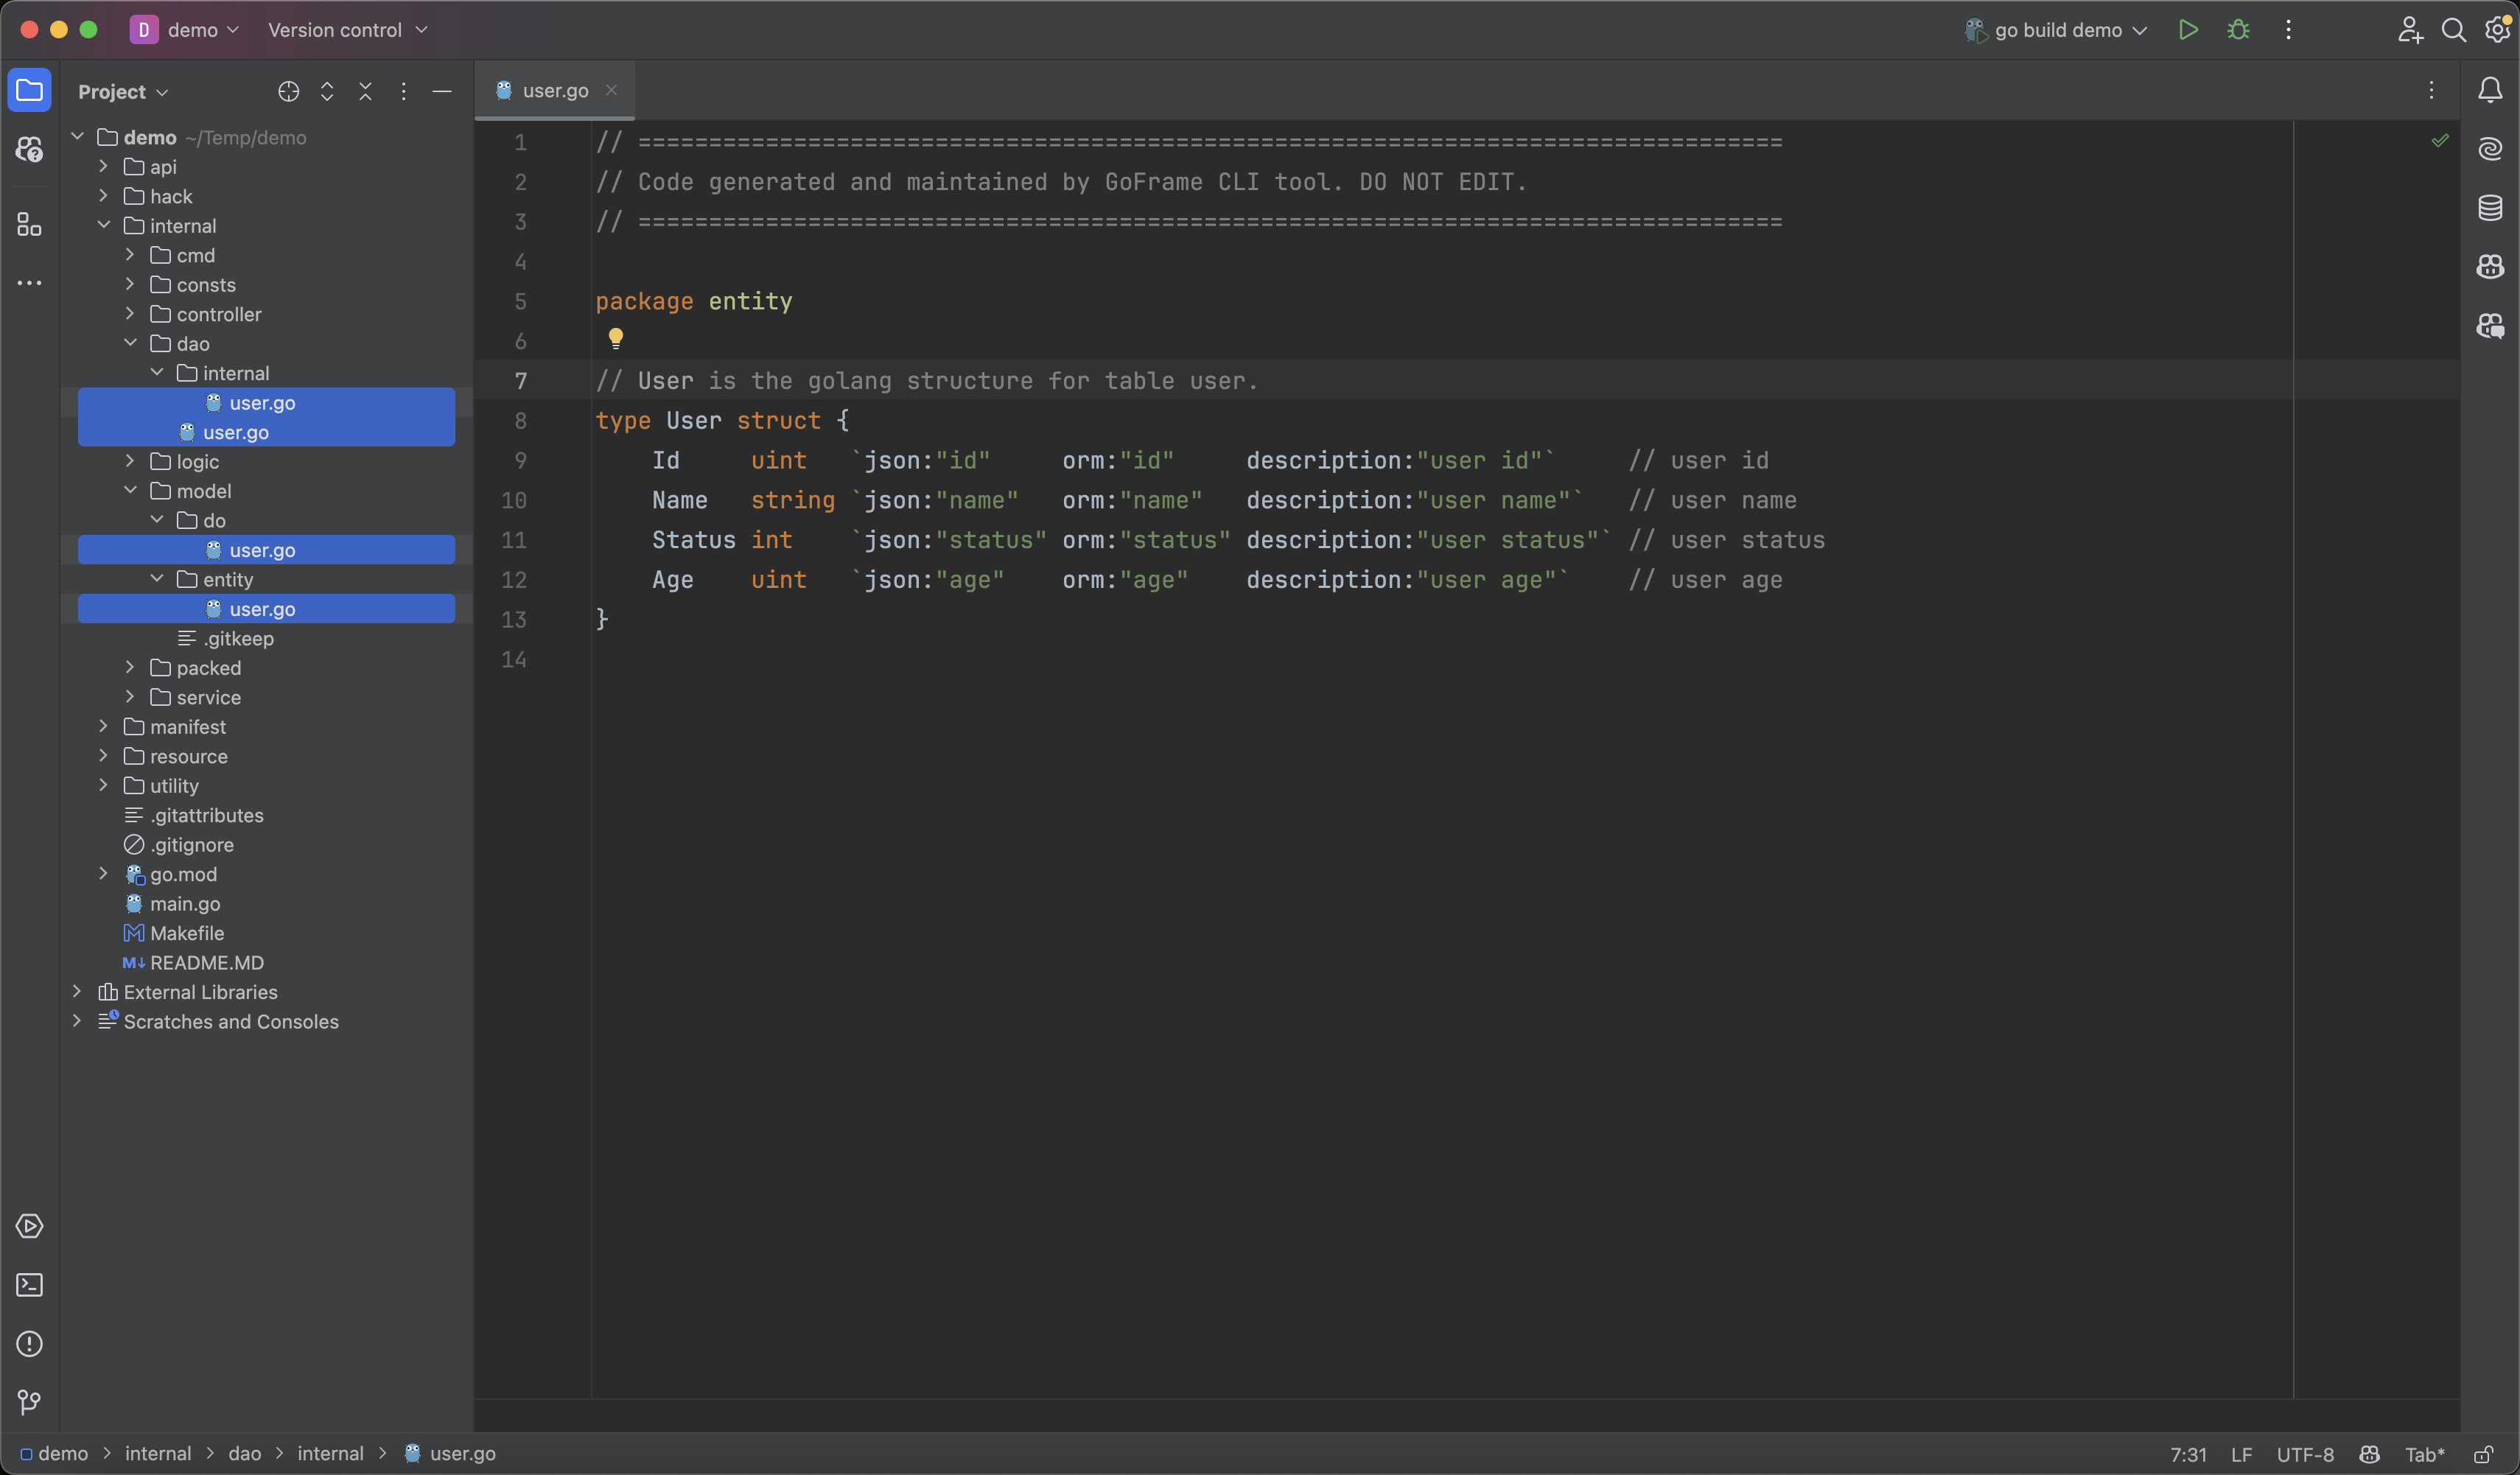Click the green Run button
2520x1475 pixels.
tap(2188, 30)
